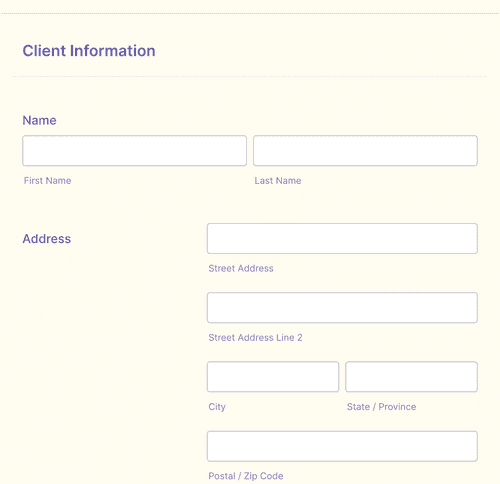Click the 'City' sublabel text
This screenshot has height=484, width=500.
click(217, 407)
